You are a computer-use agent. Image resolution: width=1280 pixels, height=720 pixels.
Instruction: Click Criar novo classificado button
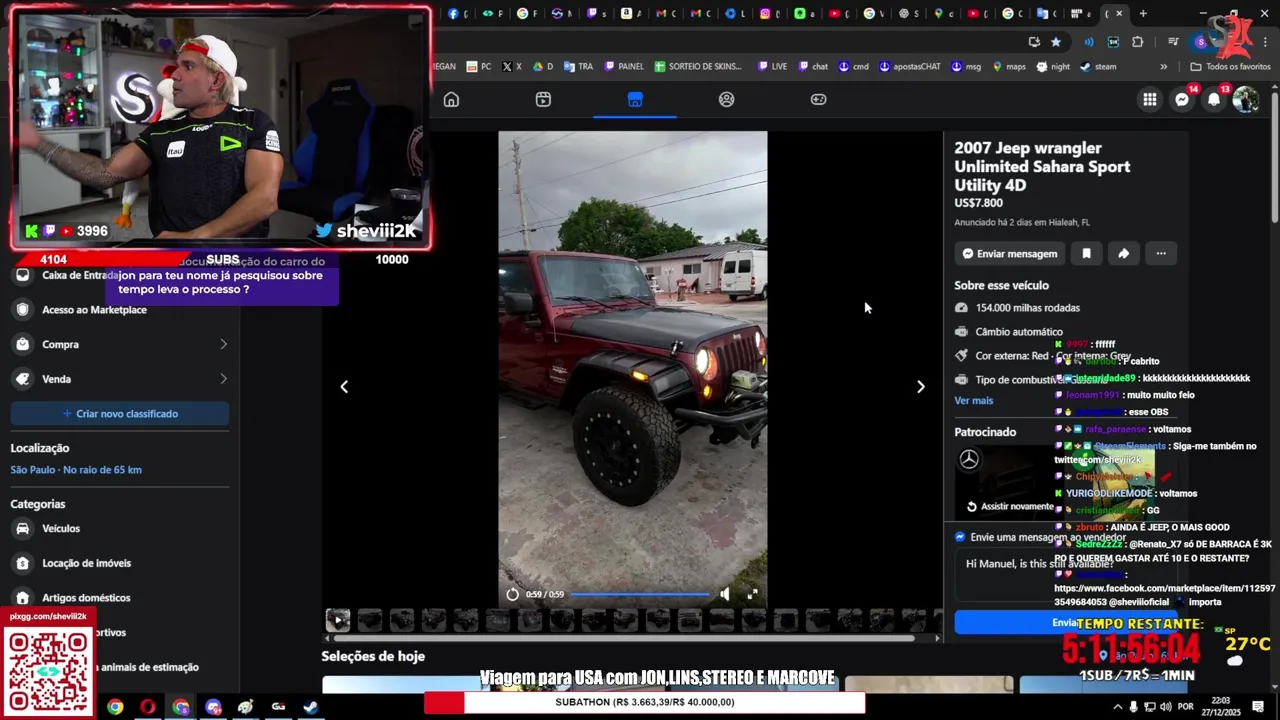[120, 414]
